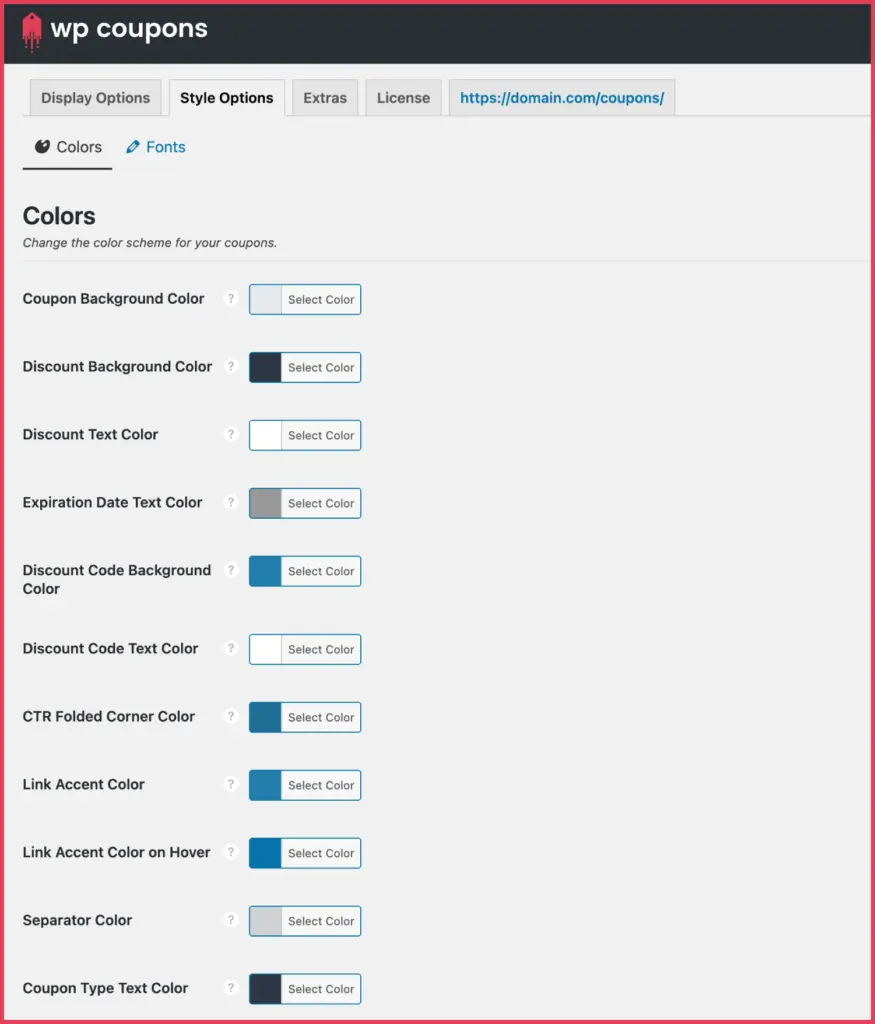Open the Extras tab

pos(324,97)
